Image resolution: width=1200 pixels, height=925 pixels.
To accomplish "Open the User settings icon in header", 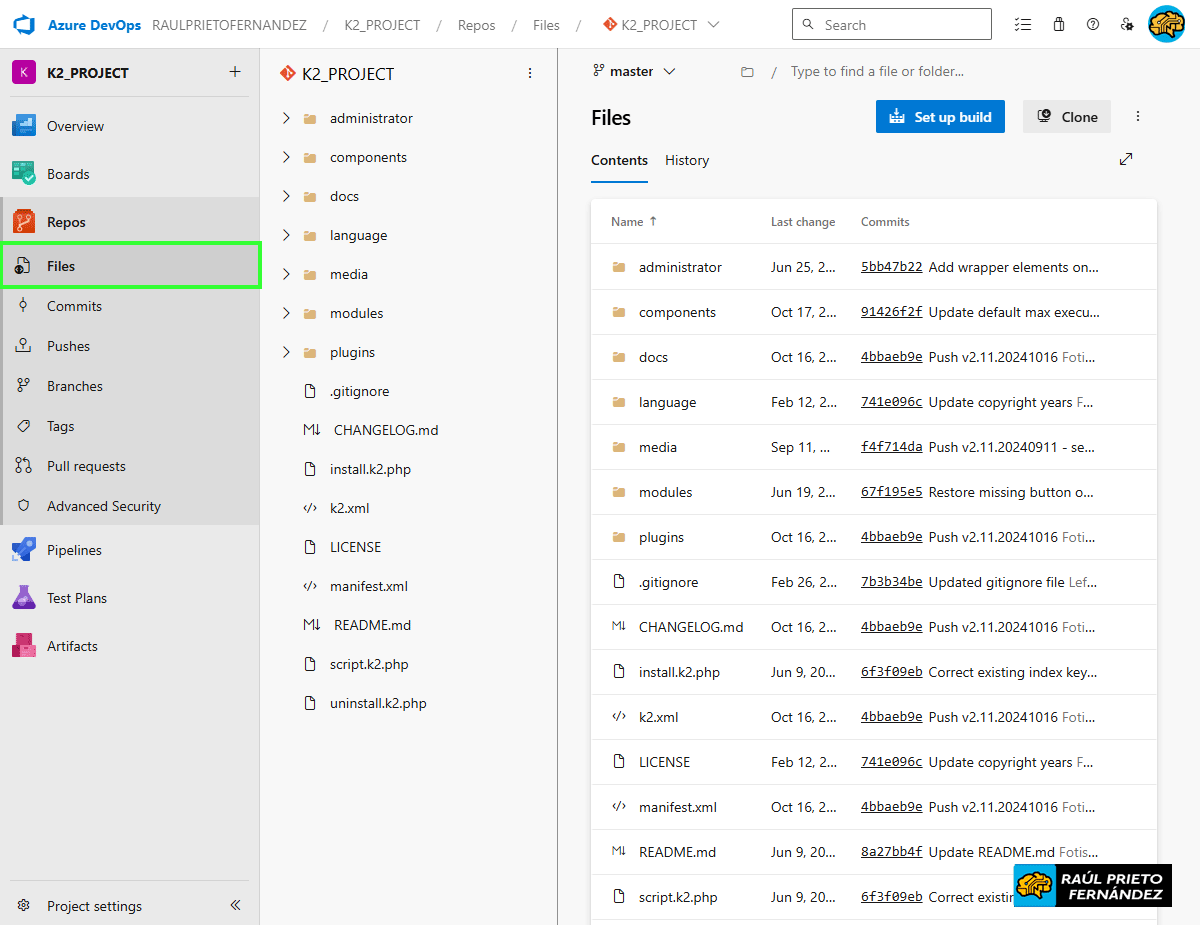I will (x=1127, y=25).
